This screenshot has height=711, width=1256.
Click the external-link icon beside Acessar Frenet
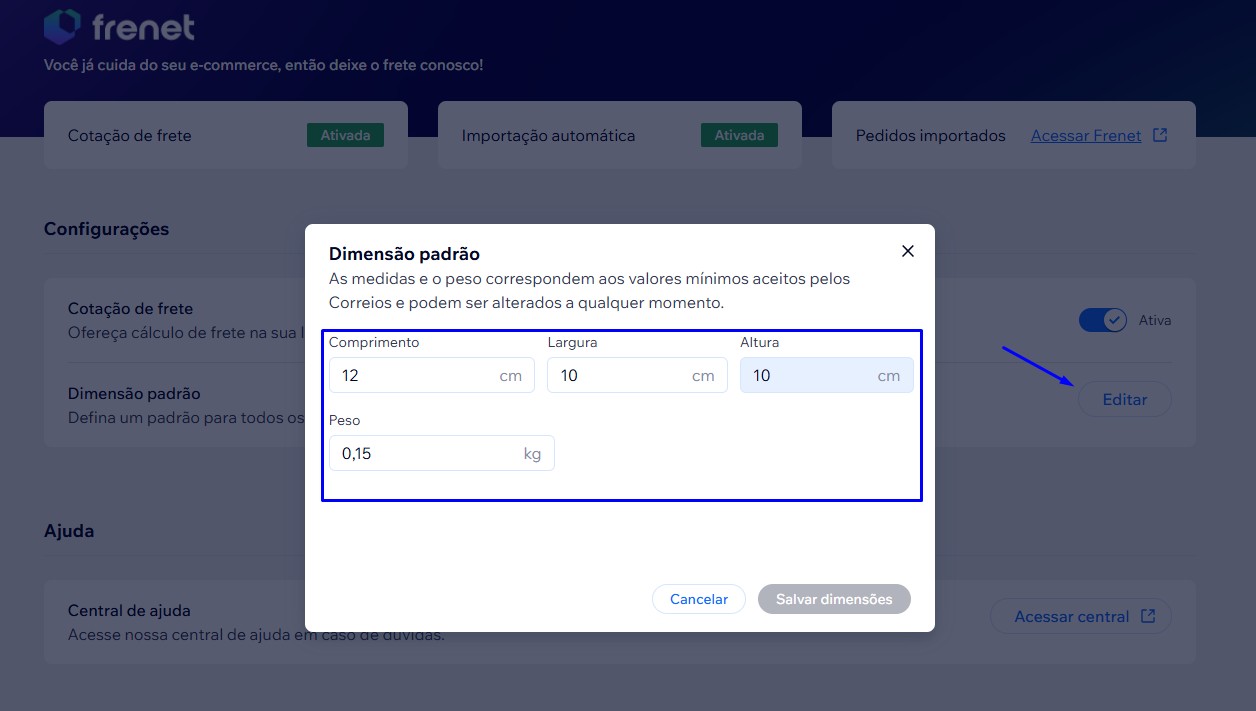pos(1159,135)
